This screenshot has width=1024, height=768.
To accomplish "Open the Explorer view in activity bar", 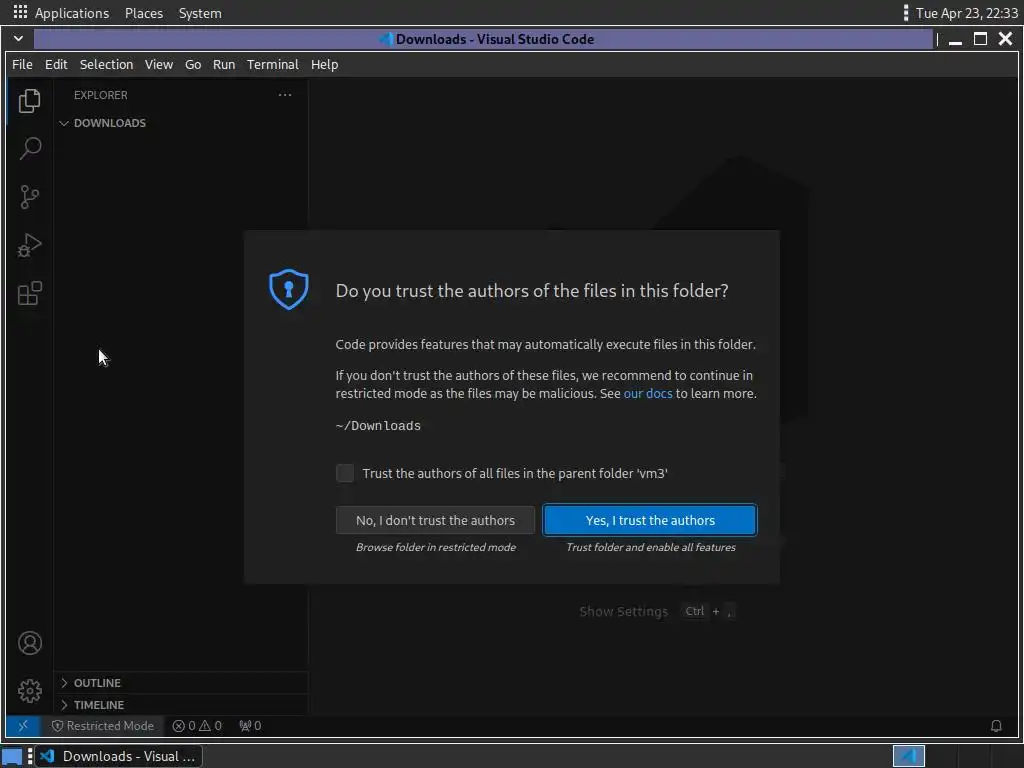I will click(x=29, y=101).
